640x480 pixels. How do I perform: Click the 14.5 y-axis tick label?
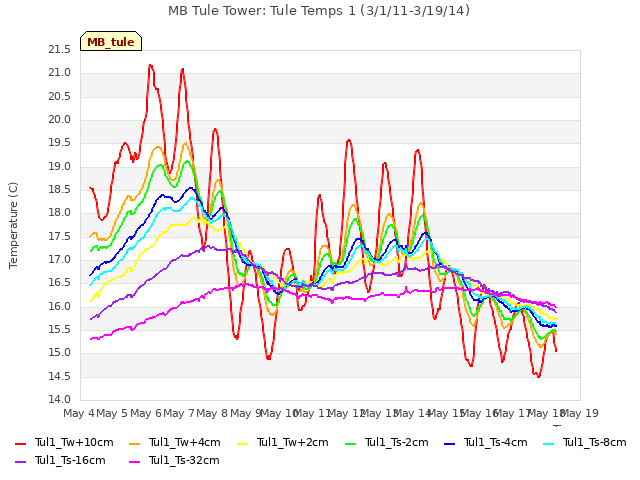(60, 376)
